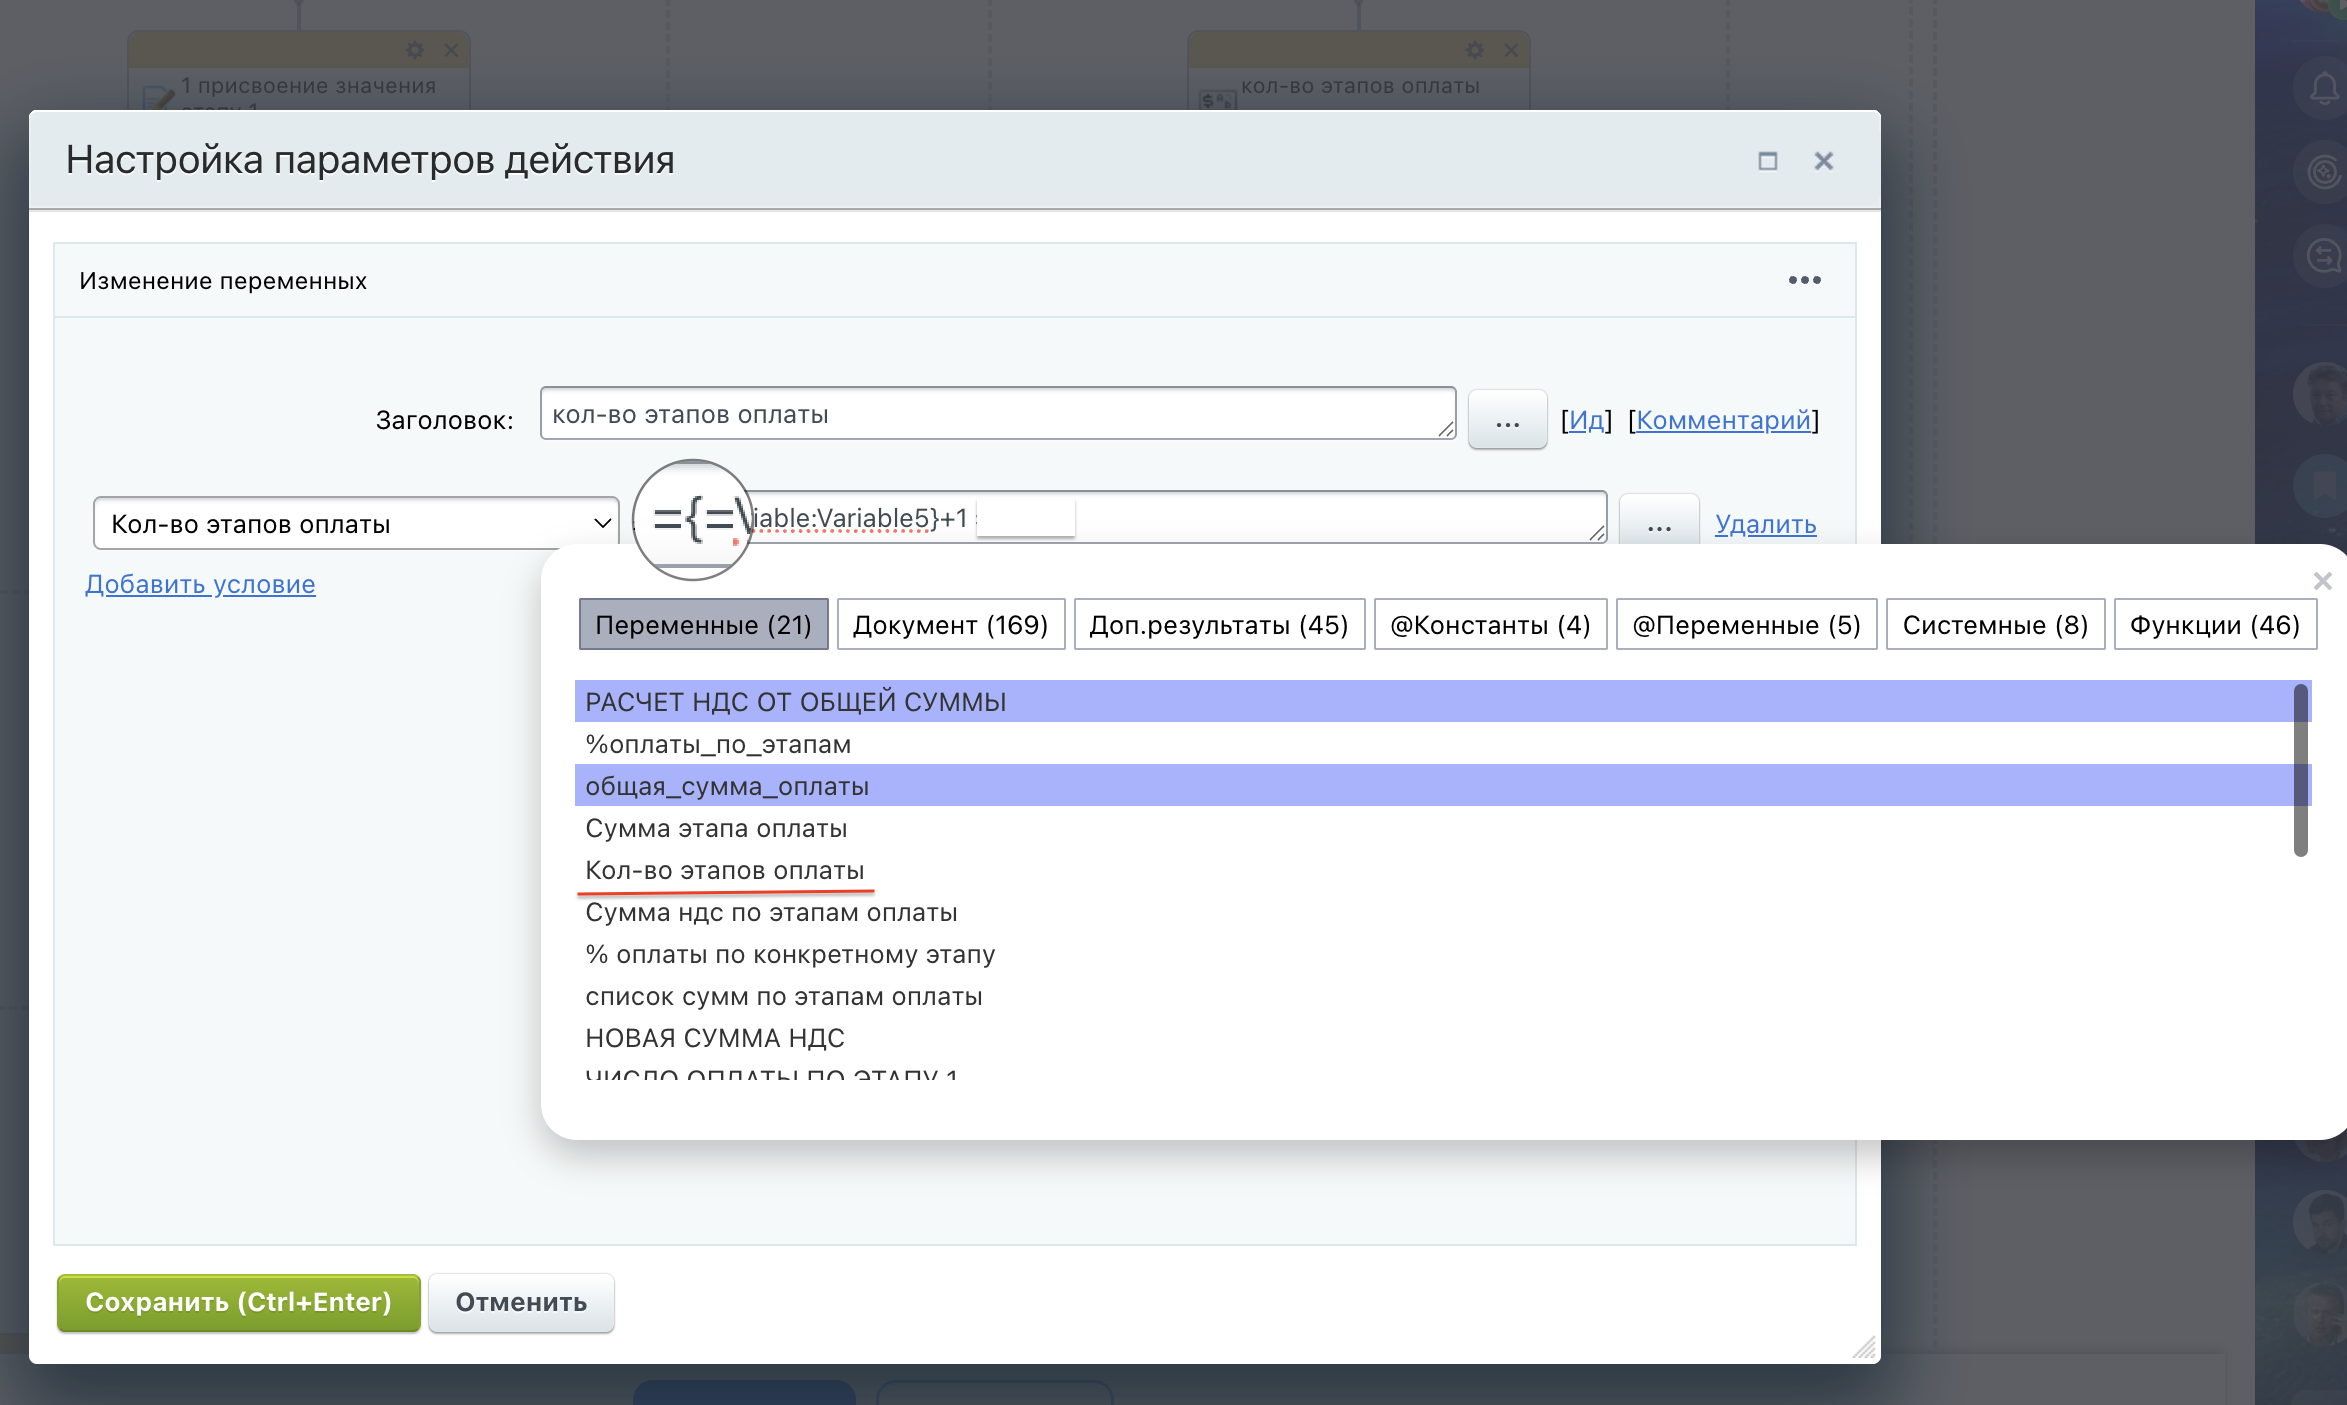Click the maximize dialog icon
This screenshot has height=1405, width=2347.
1767,161
